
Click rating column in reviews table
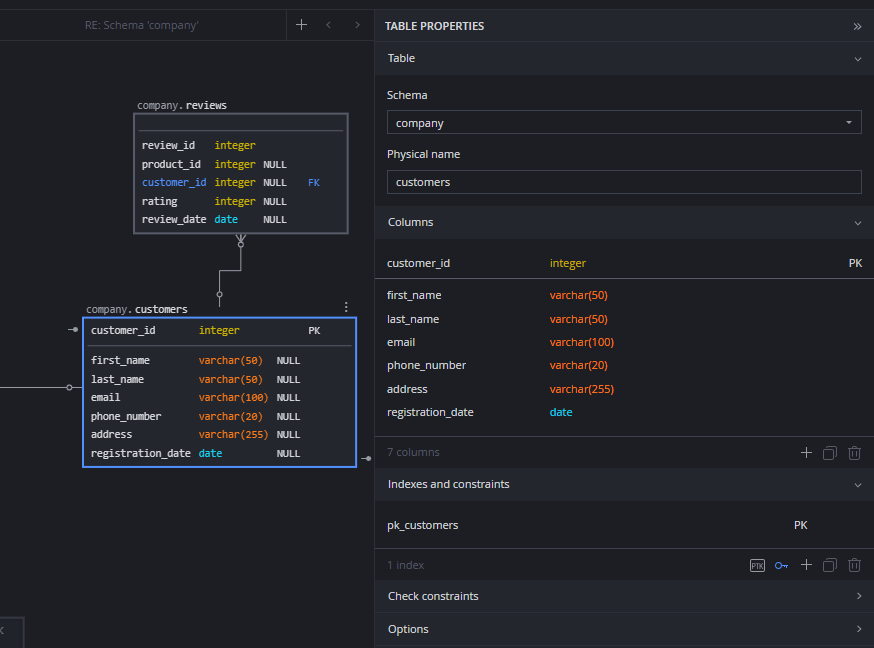click(x=159, y=201)
